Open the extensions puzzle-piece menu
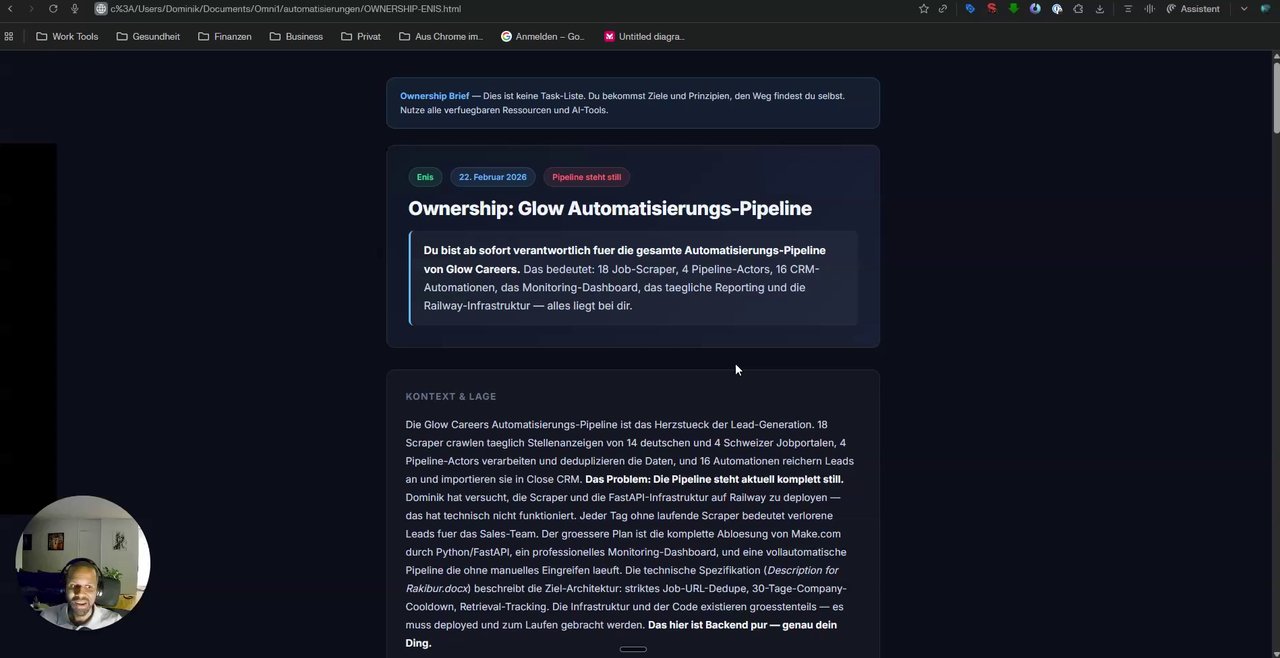1280x658 pixels. (1078, 9)
